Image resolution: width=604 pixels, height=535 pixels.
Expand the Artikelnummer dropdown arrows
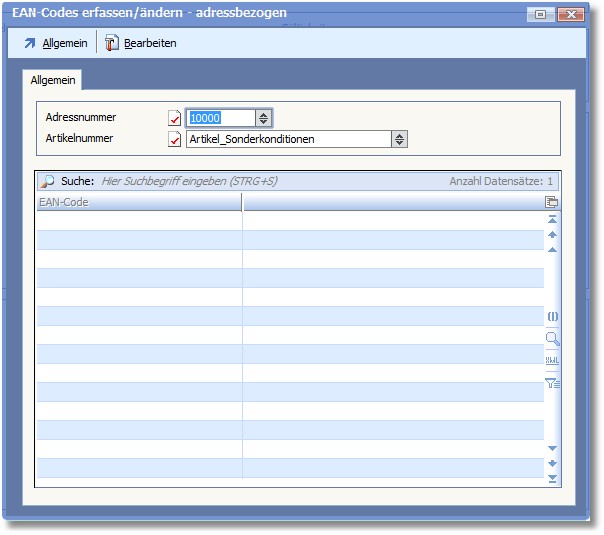[399, 140]
